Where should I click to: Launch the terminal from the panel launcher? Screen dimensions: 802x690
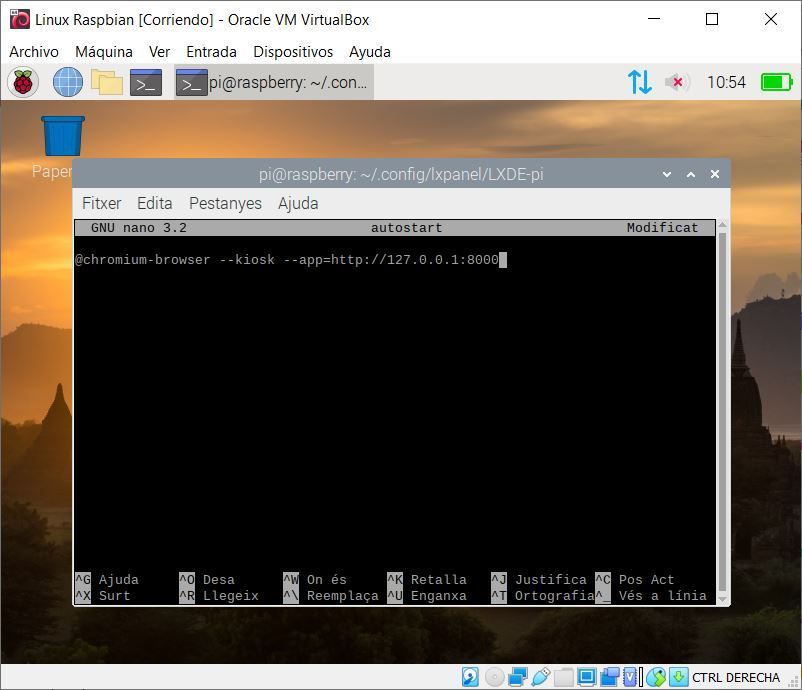146,82
